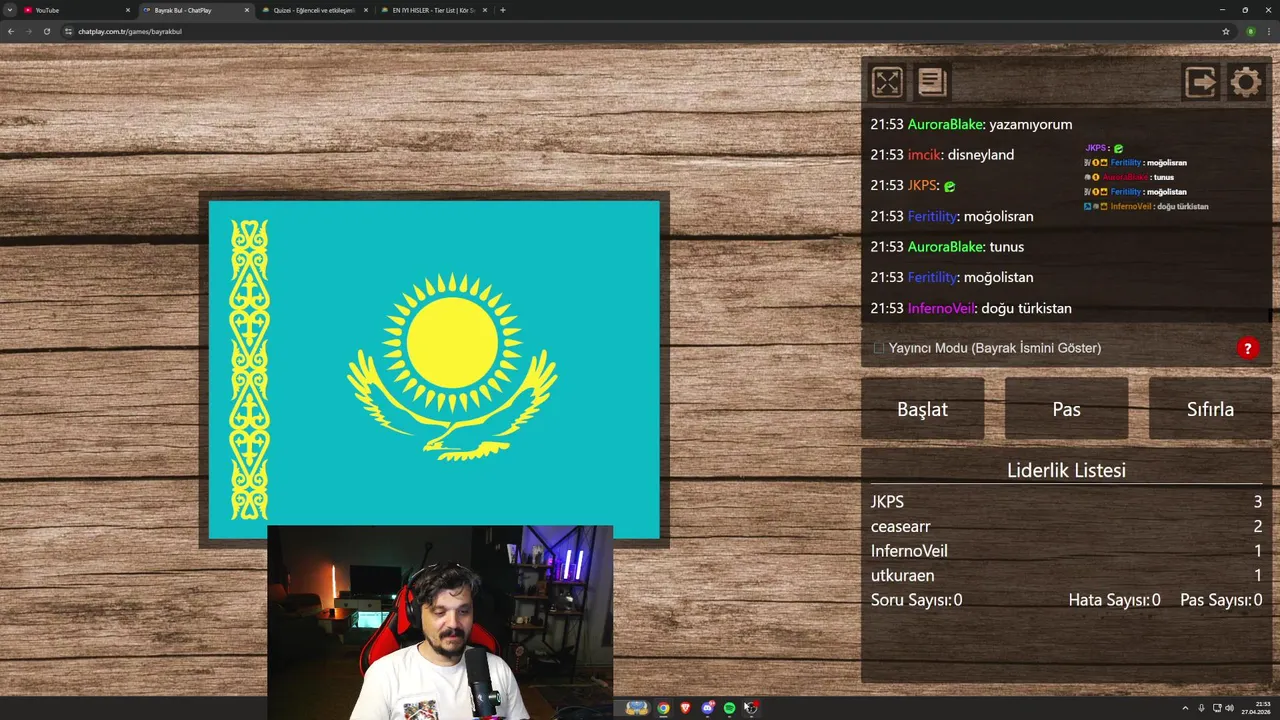This screenshot has height=720, width=1280.
Task: Click the Pas button
Action: click(x=1066, y=409)
